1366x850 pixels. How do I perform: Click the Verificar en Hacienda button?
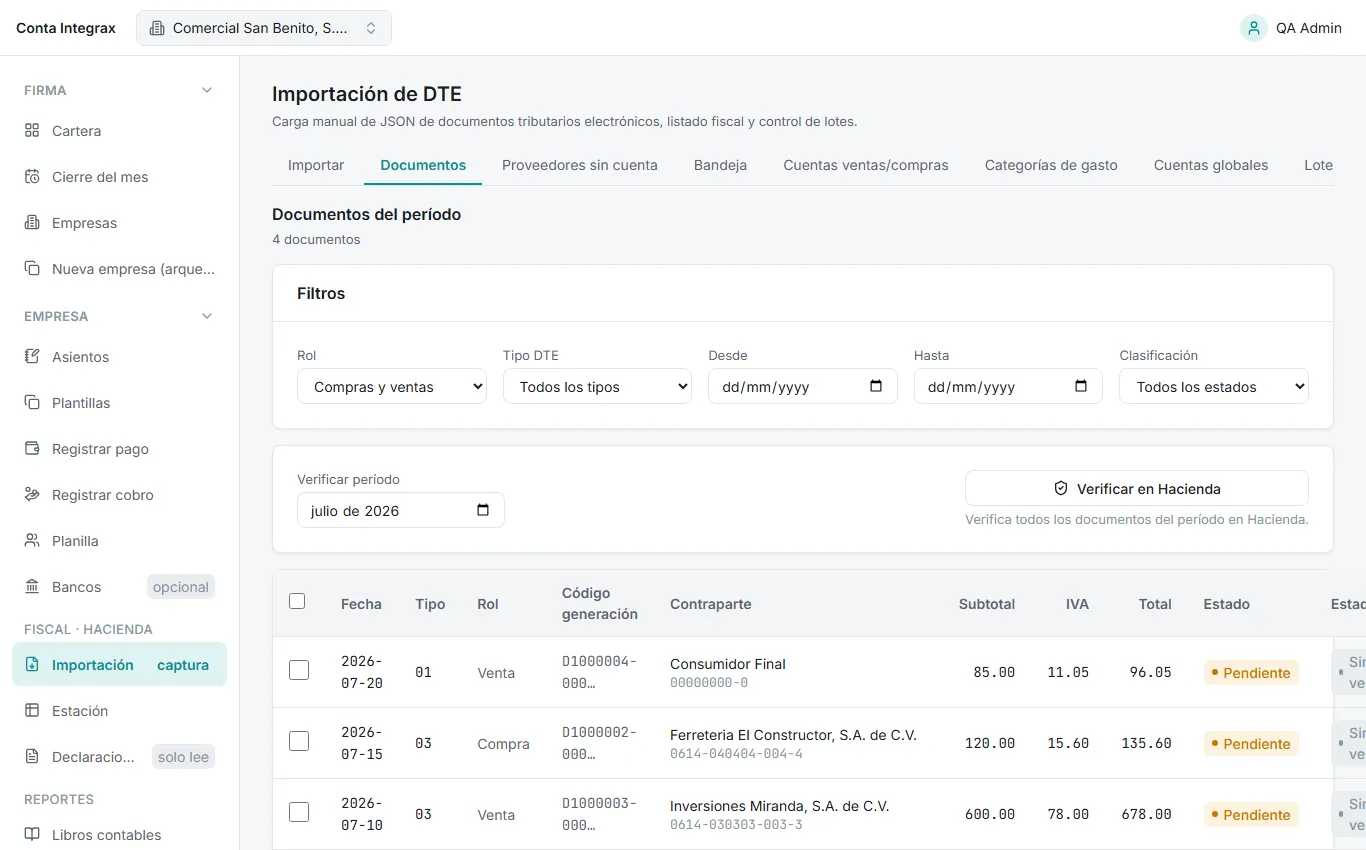pyautogui.click(x=1137, y=489)
